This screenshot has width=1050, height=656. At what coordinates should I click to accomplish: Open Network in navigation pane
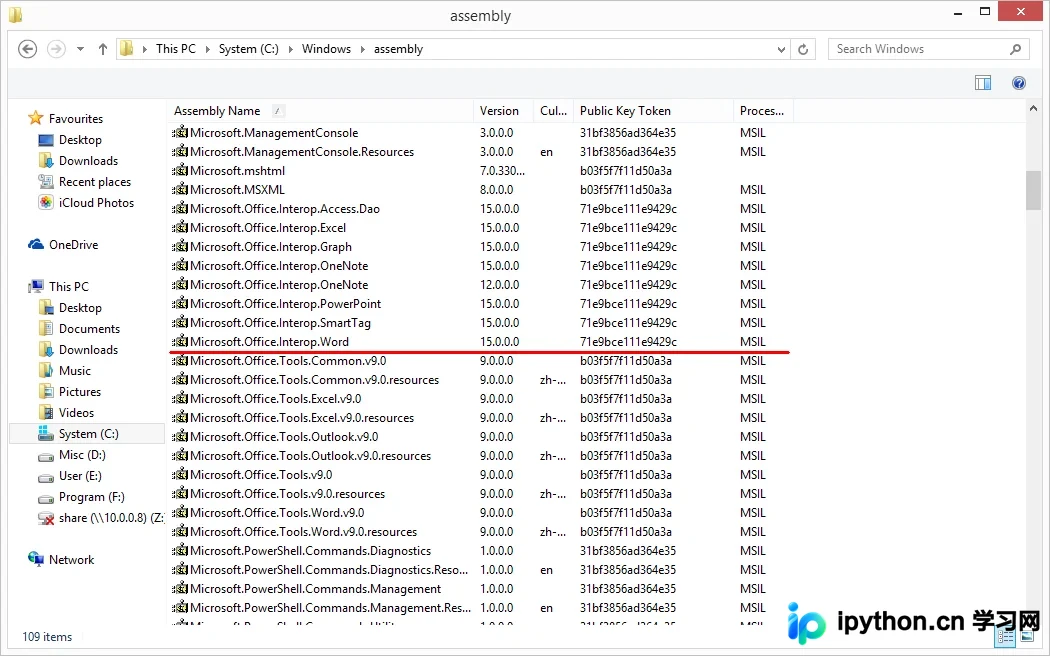pyautogui.click(x=71, y=560)
